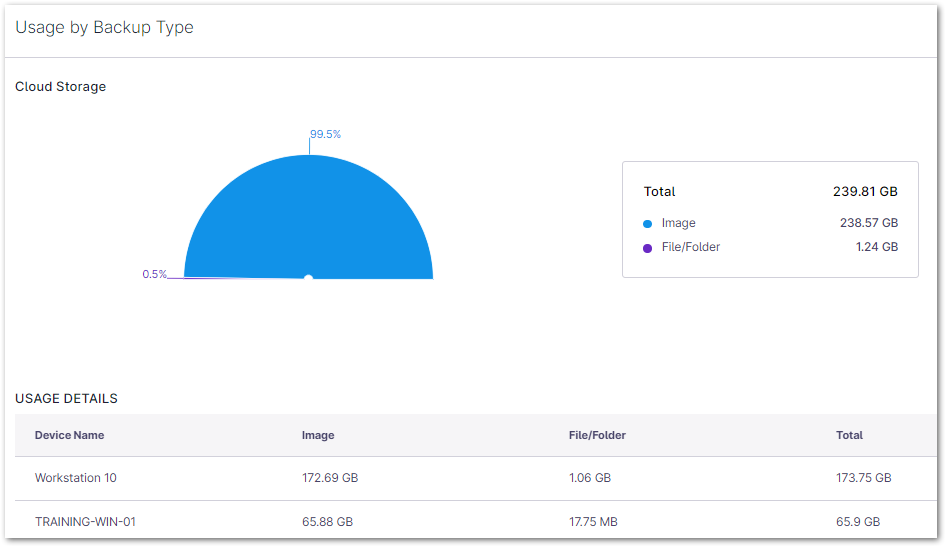Click the Usage by Backup Type heading

[104, 28]
